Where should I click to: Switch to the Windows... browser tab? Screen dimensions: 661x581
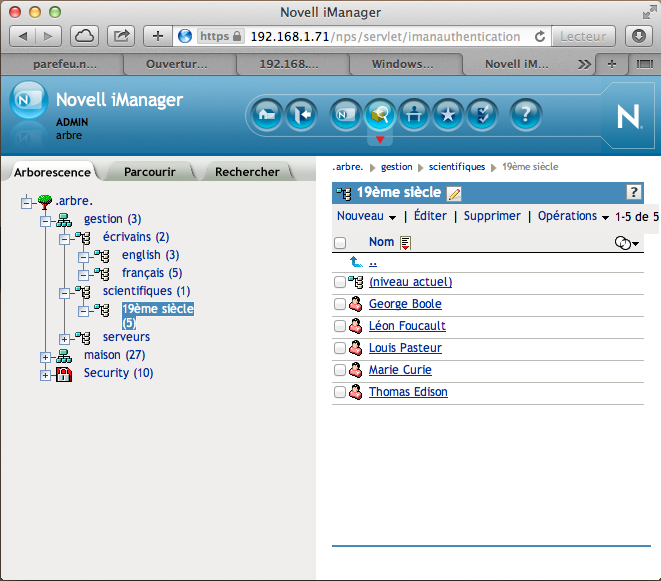click(x=402, y=64)
